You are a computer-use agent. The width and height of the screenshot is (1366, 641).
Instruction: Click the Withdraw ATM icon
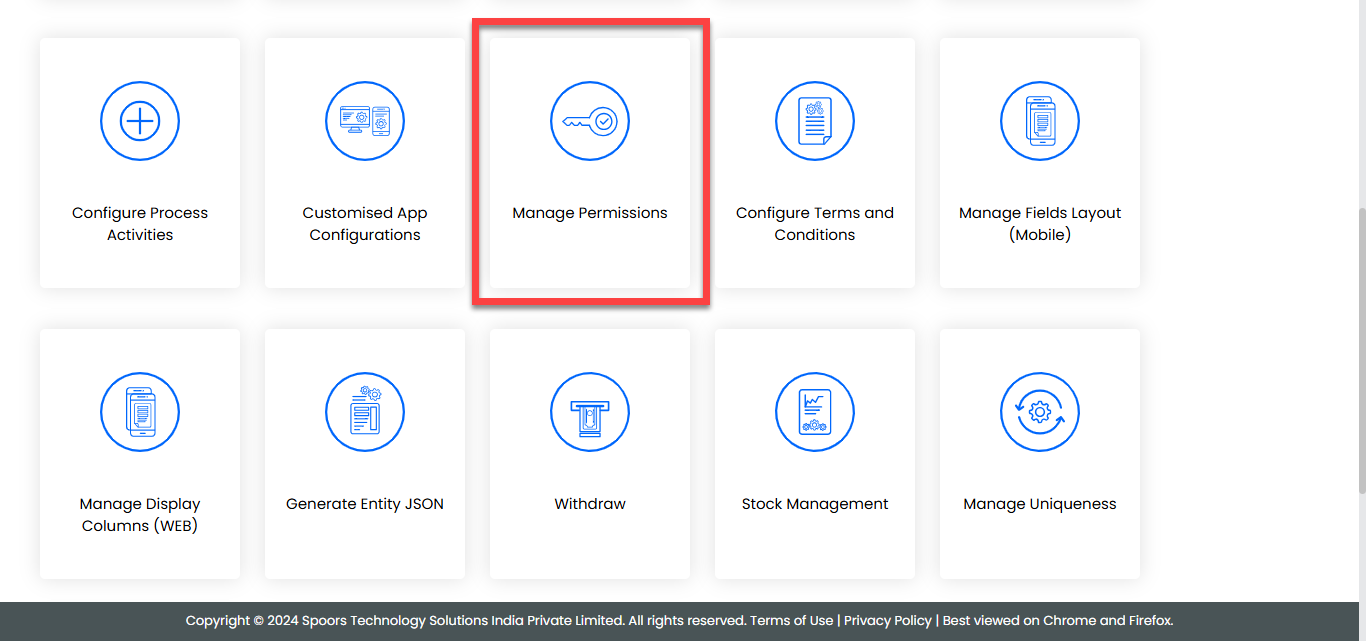click(590, 412)
